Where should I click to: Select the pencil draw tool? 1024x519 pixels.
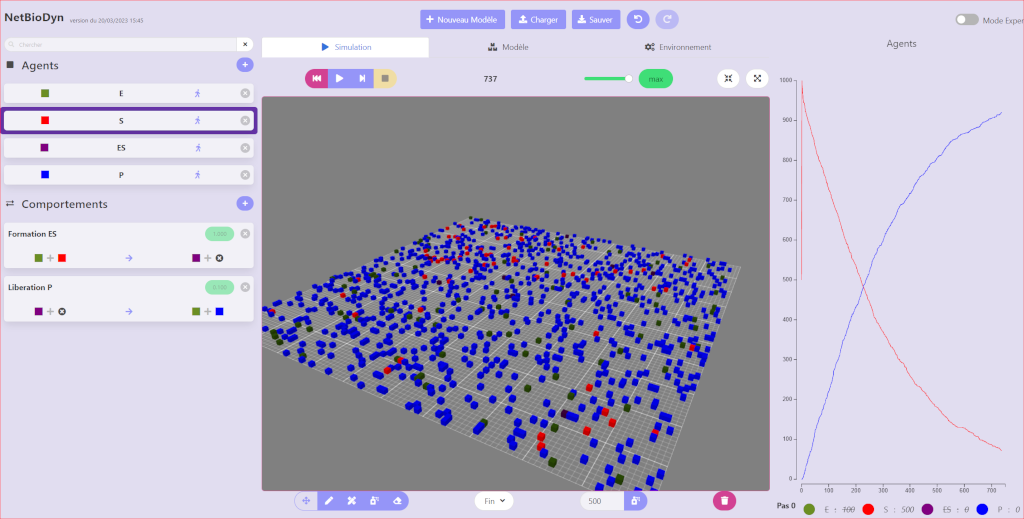pos(328,500)
